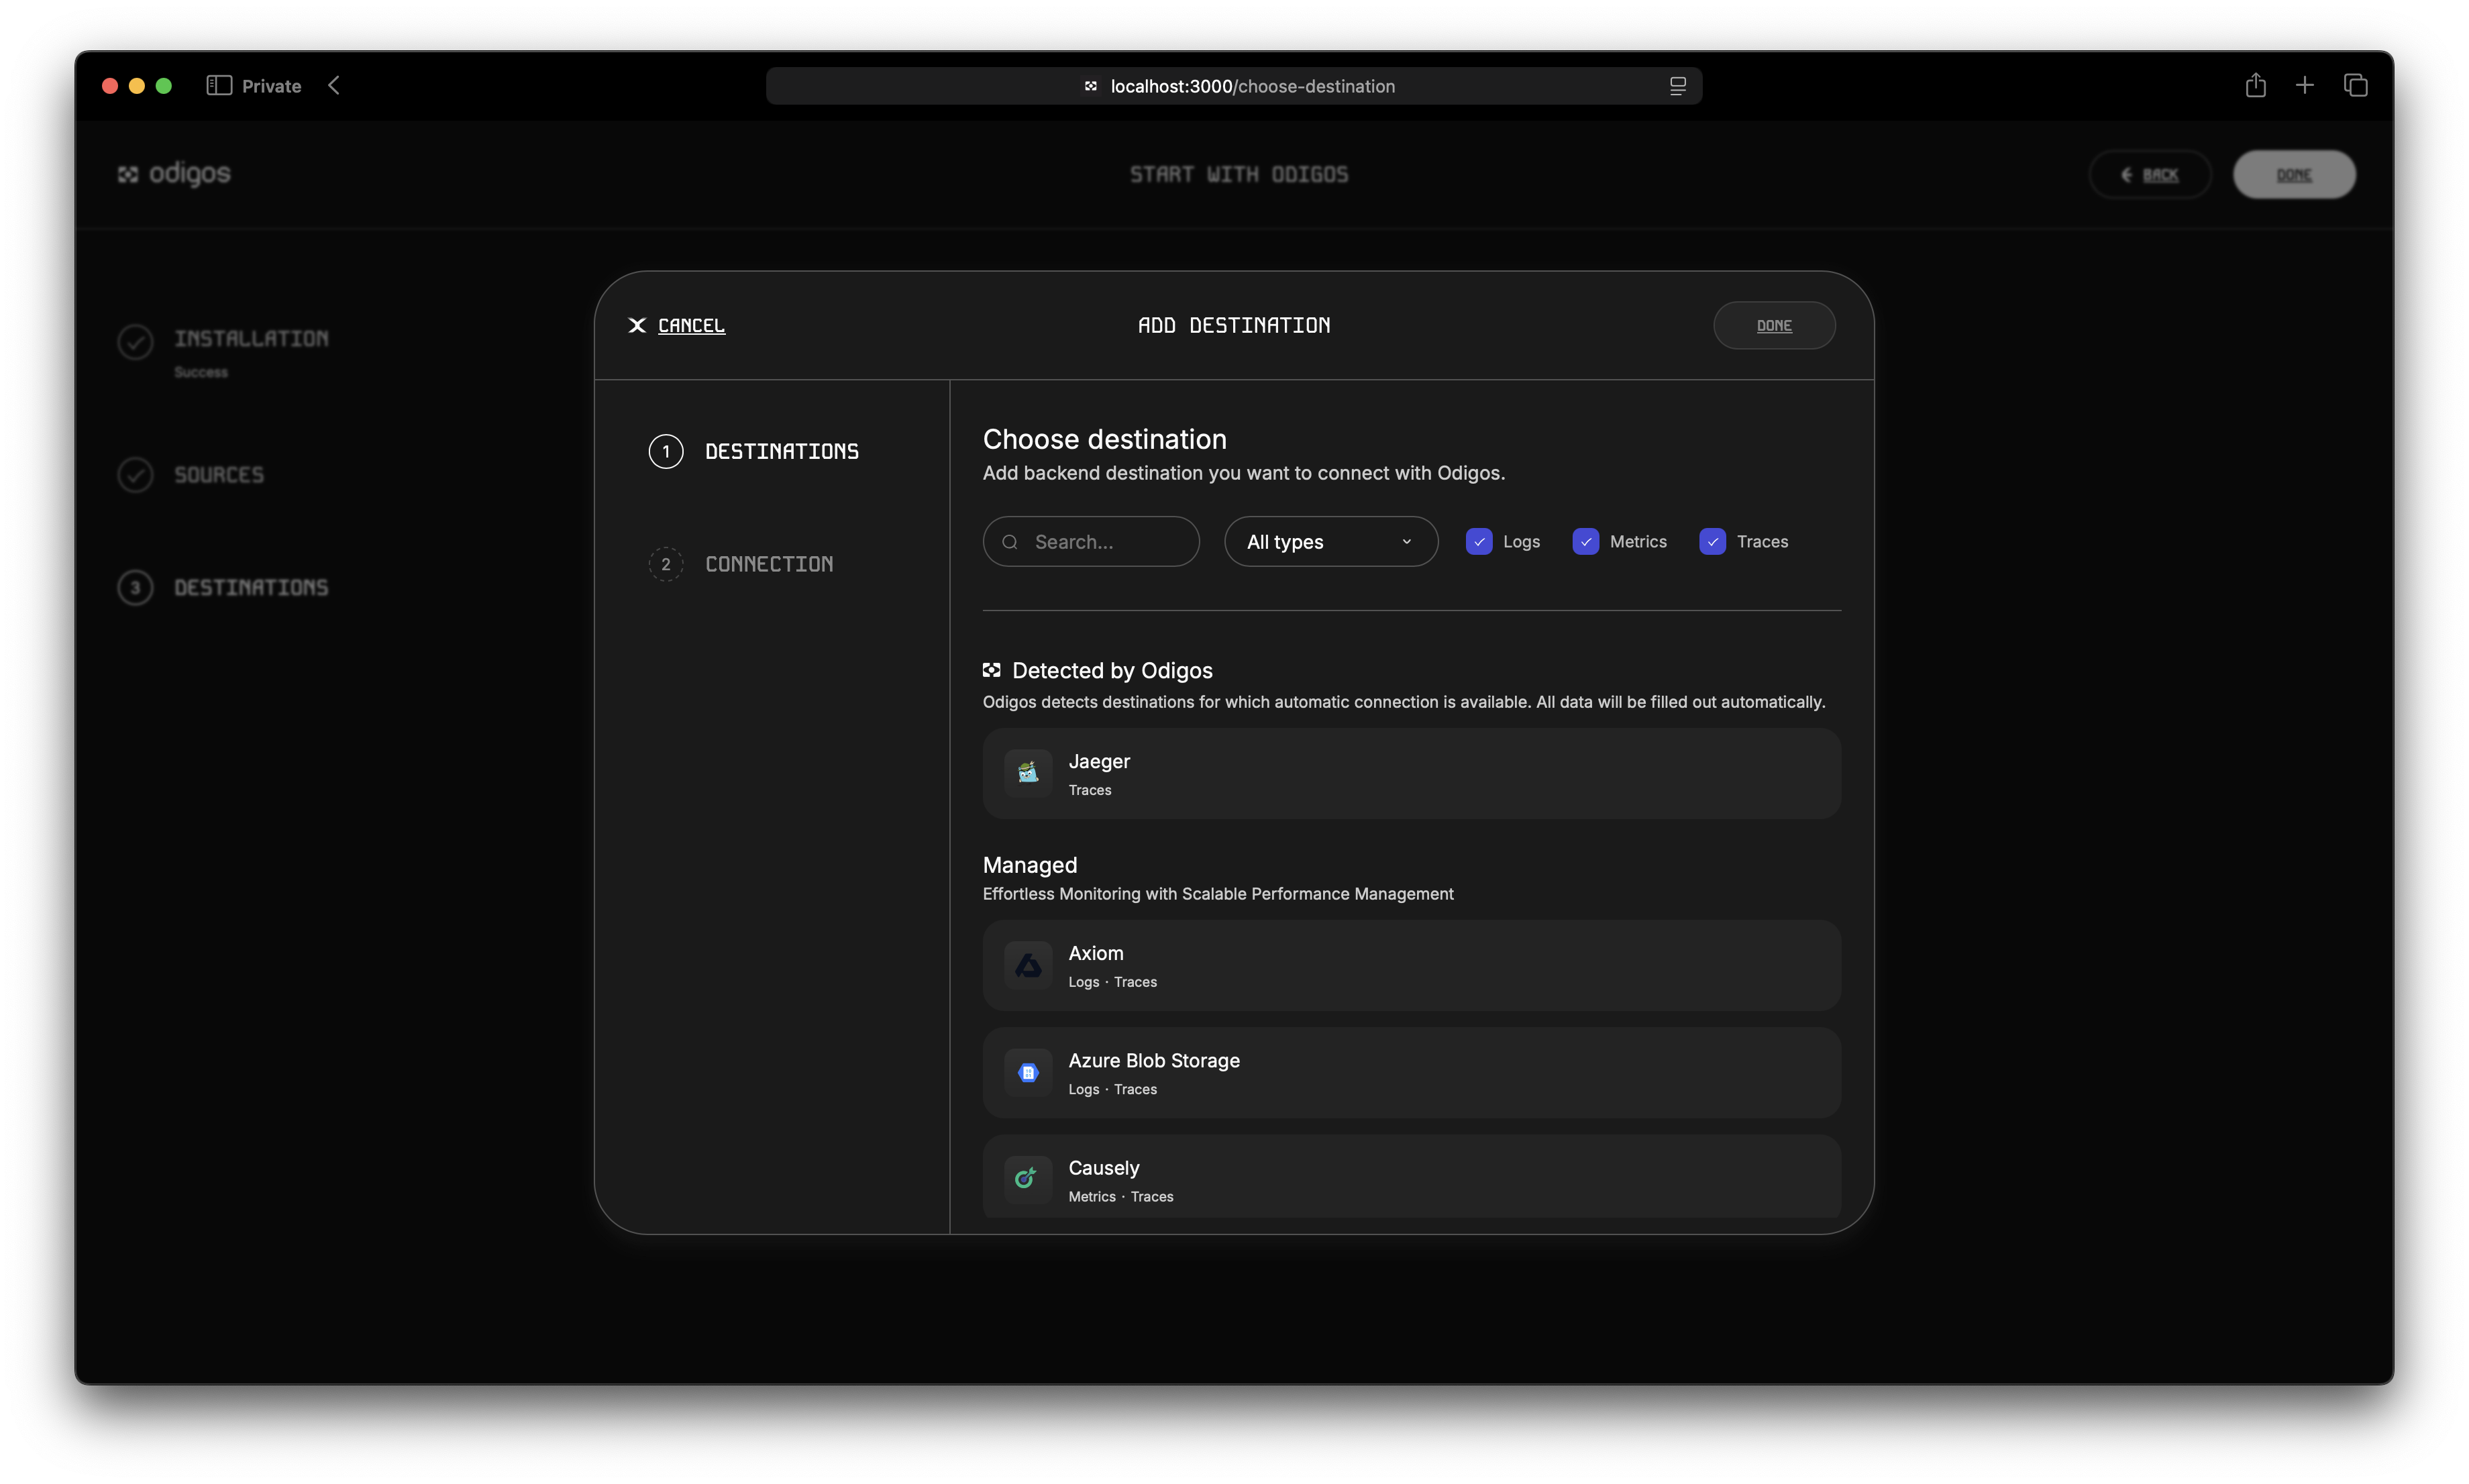This screenshot has width=2469, height=1484.
Task: Click the browser address bar
Action: click(1233, 86)
